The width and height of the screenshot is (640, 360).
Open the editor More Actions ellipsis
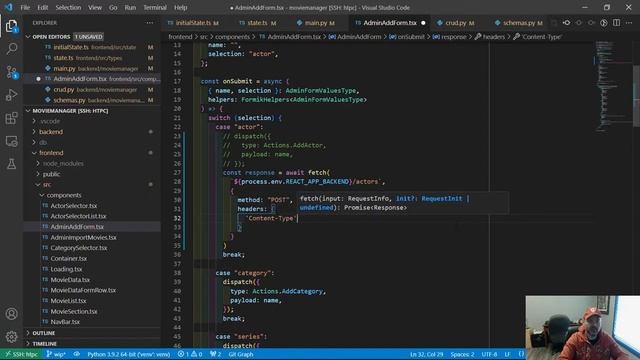[629, 23]
